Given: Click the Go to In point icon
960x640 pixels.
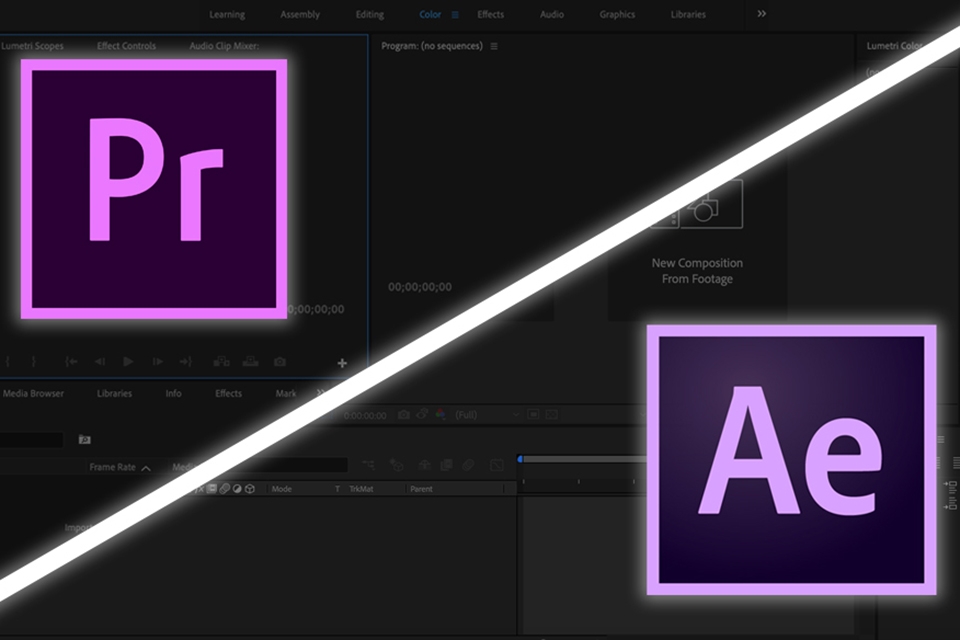Looking at the screenshot, I should [71, 362].
